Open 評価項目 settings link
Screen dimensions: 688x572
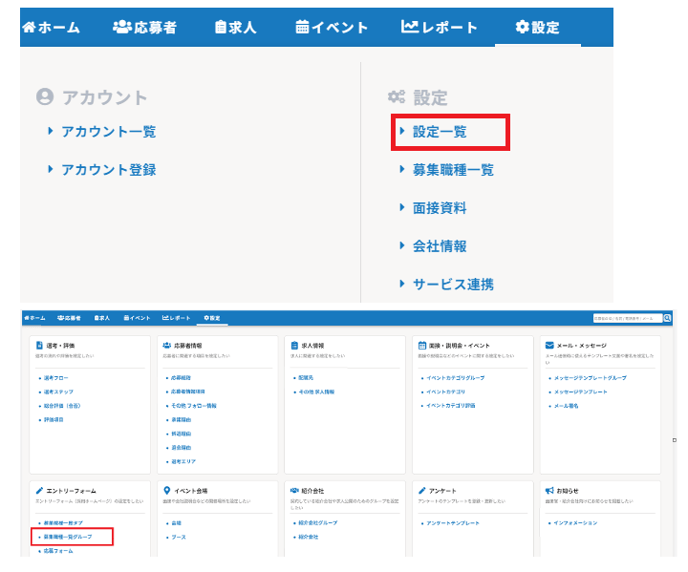[x=54, y=420]
